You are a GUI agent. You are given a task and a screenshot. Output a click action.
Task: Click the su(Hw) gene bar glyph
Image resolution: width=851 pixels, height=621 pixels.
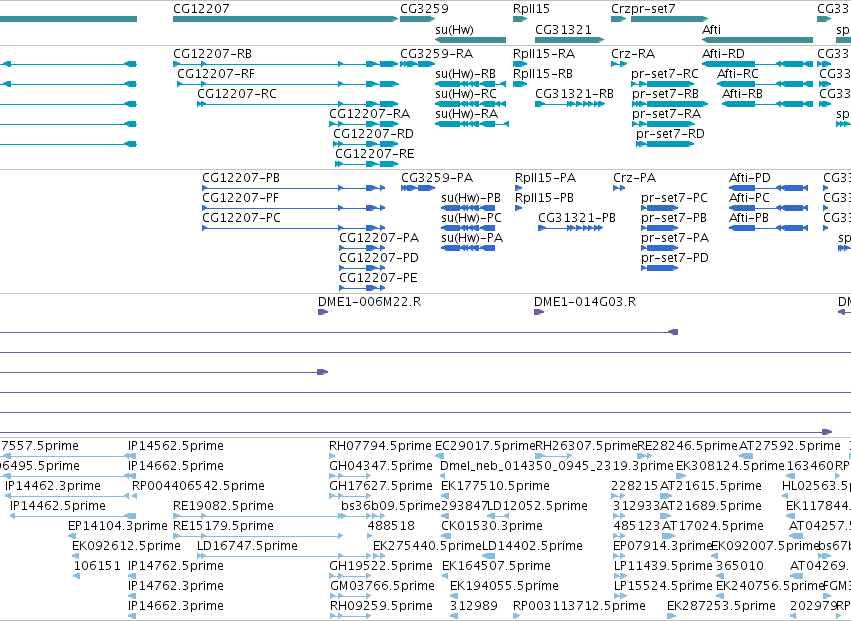tap(471, 40)
